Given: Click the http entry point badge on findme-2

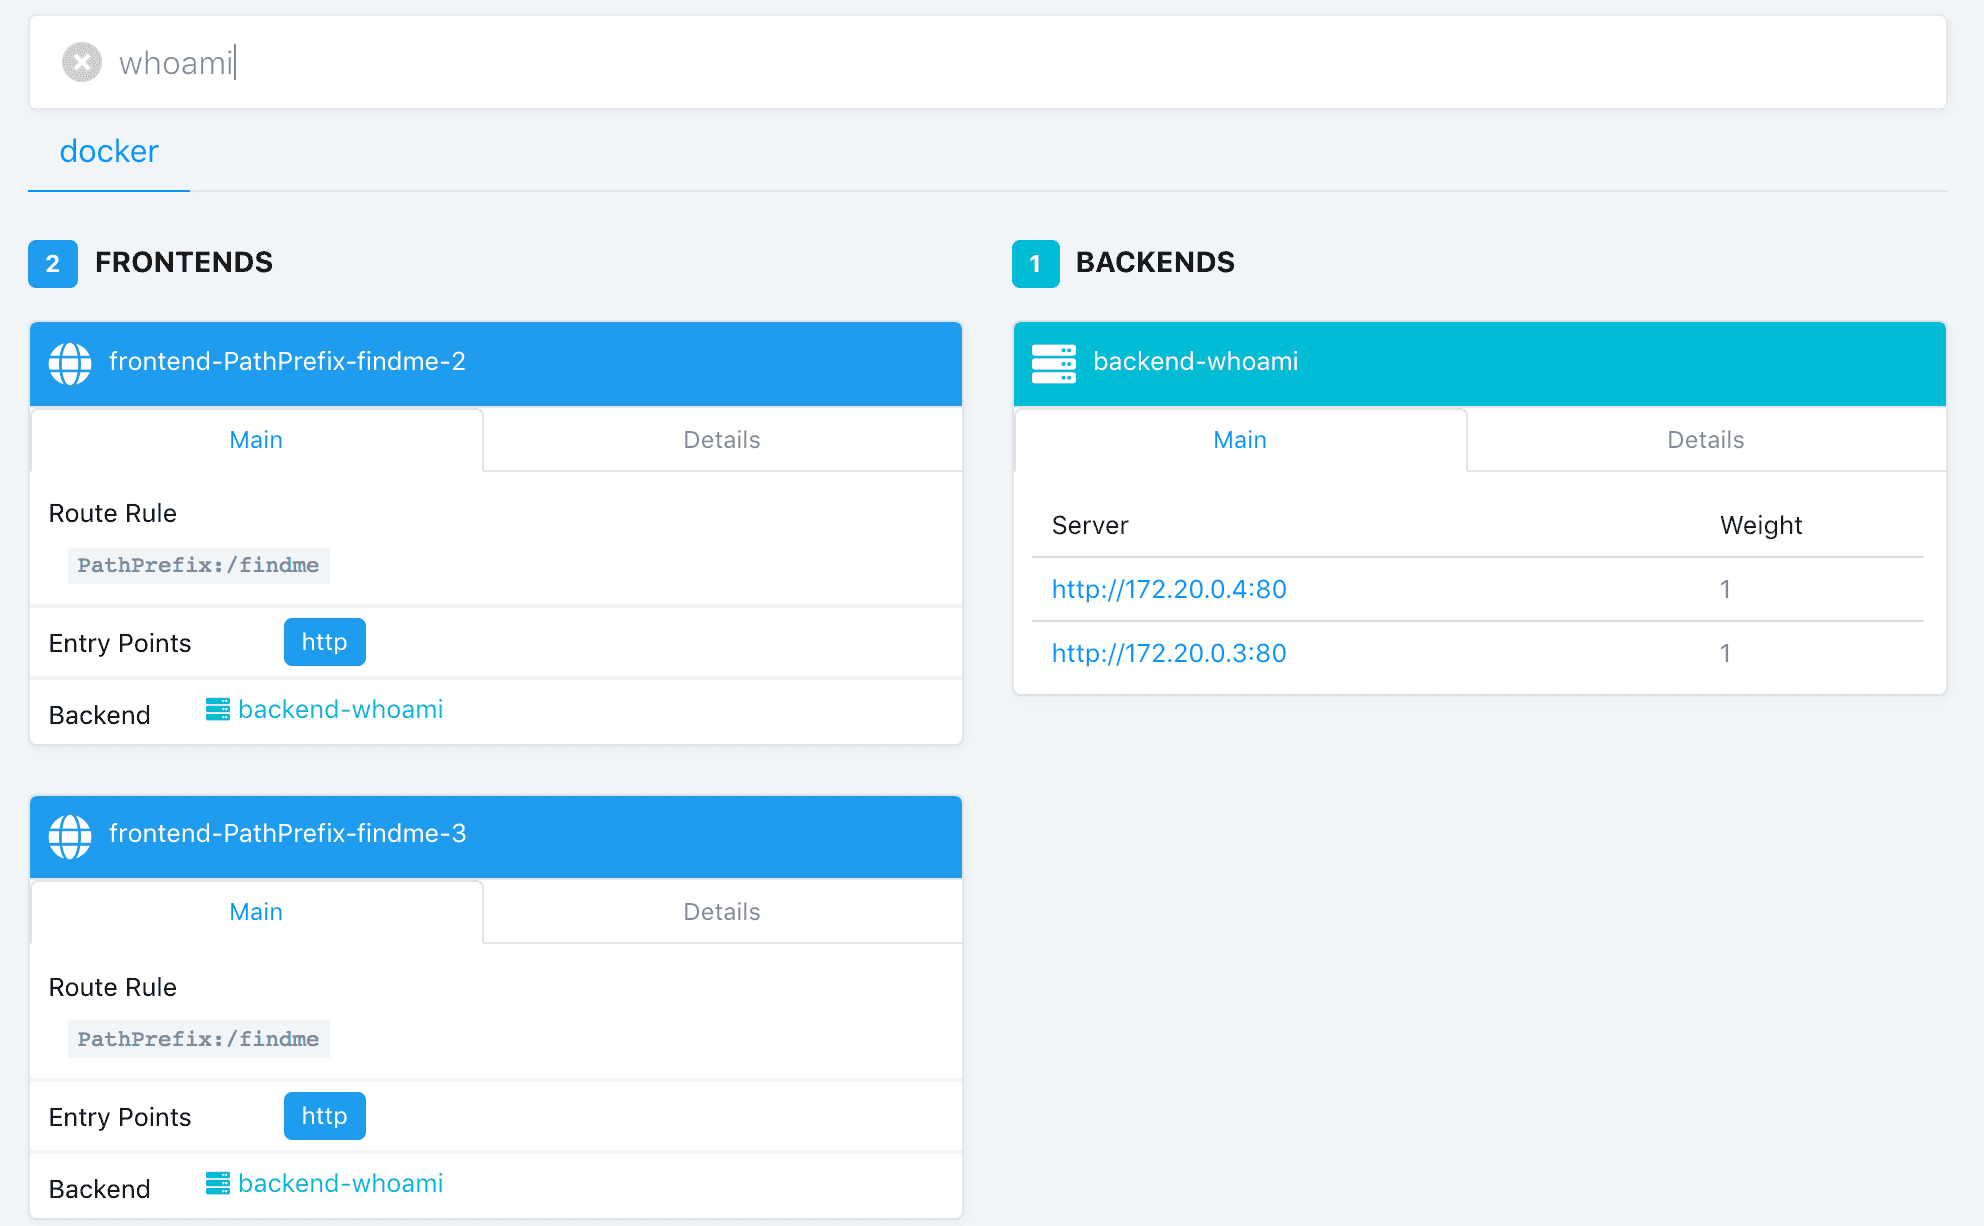Looking at the screenshot, I should click(324, 642).
